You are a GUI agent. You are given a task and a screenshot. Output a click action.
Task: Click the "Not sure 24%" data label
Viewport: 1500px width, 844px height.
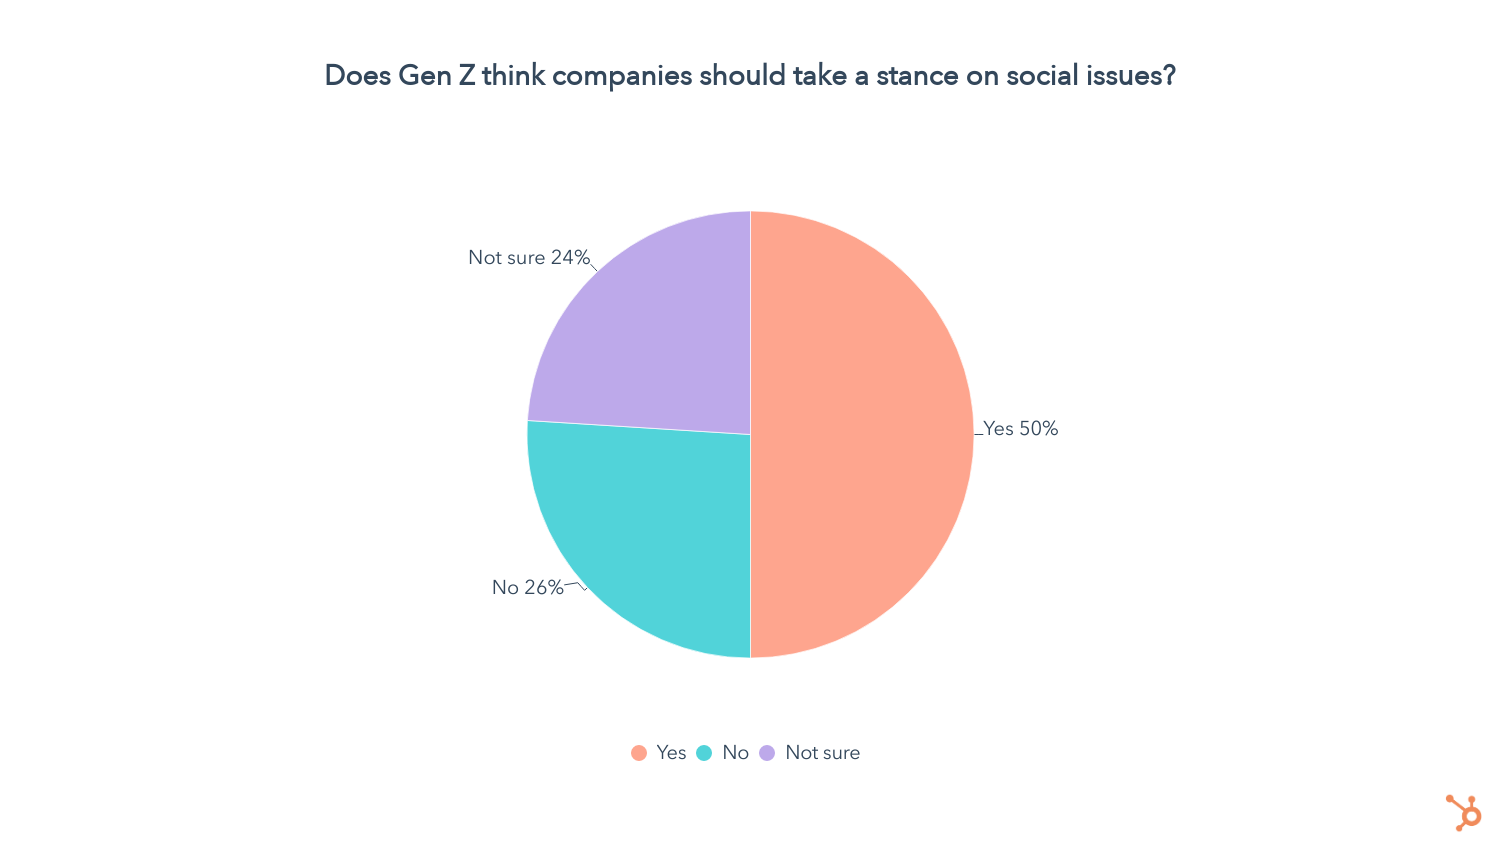[x=529, y=258]
